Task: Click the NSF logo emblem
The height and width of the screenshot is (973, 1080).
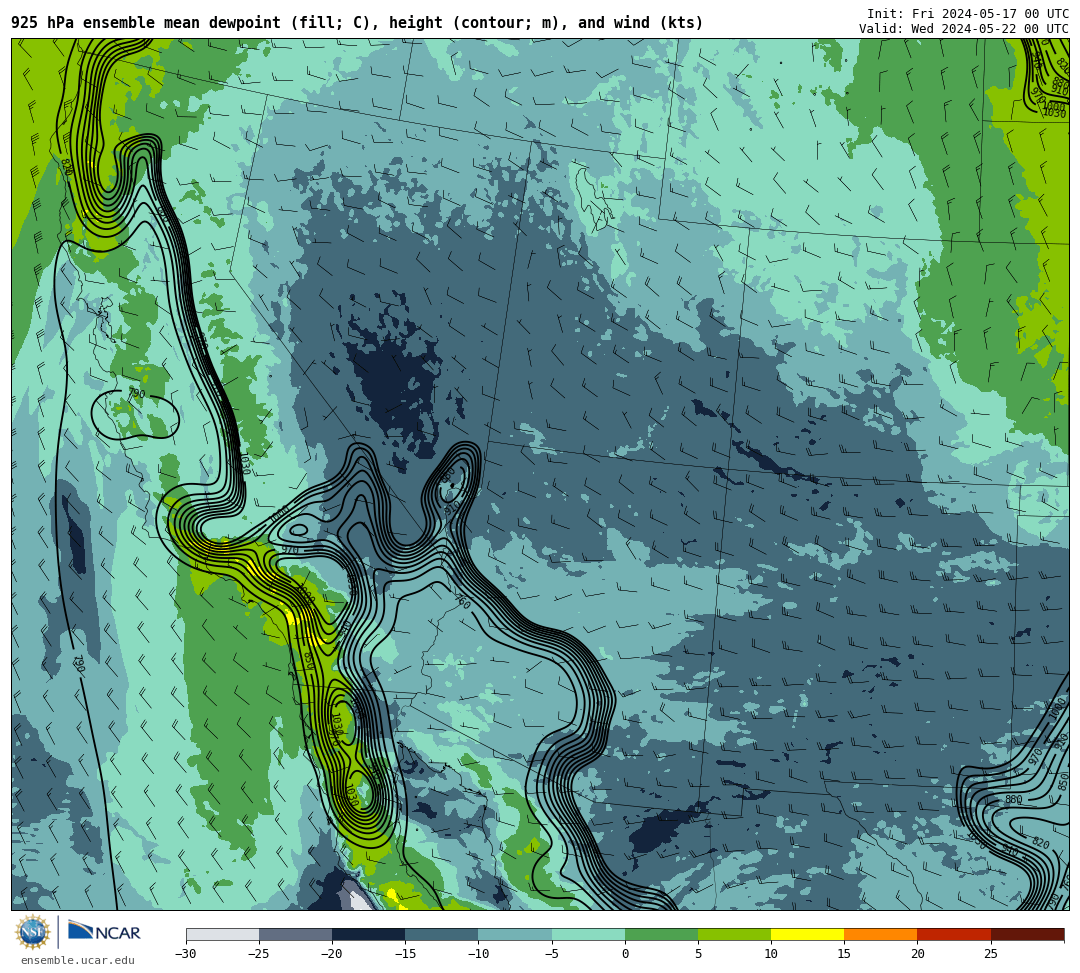Action: tap(32, 932)
